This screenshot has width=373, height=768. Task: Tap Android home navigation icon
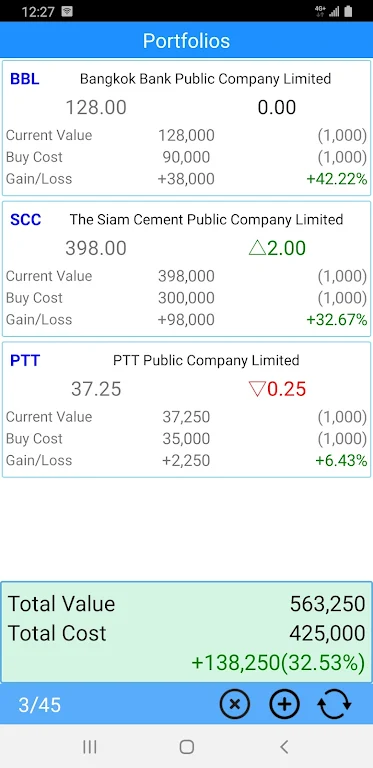186,747
